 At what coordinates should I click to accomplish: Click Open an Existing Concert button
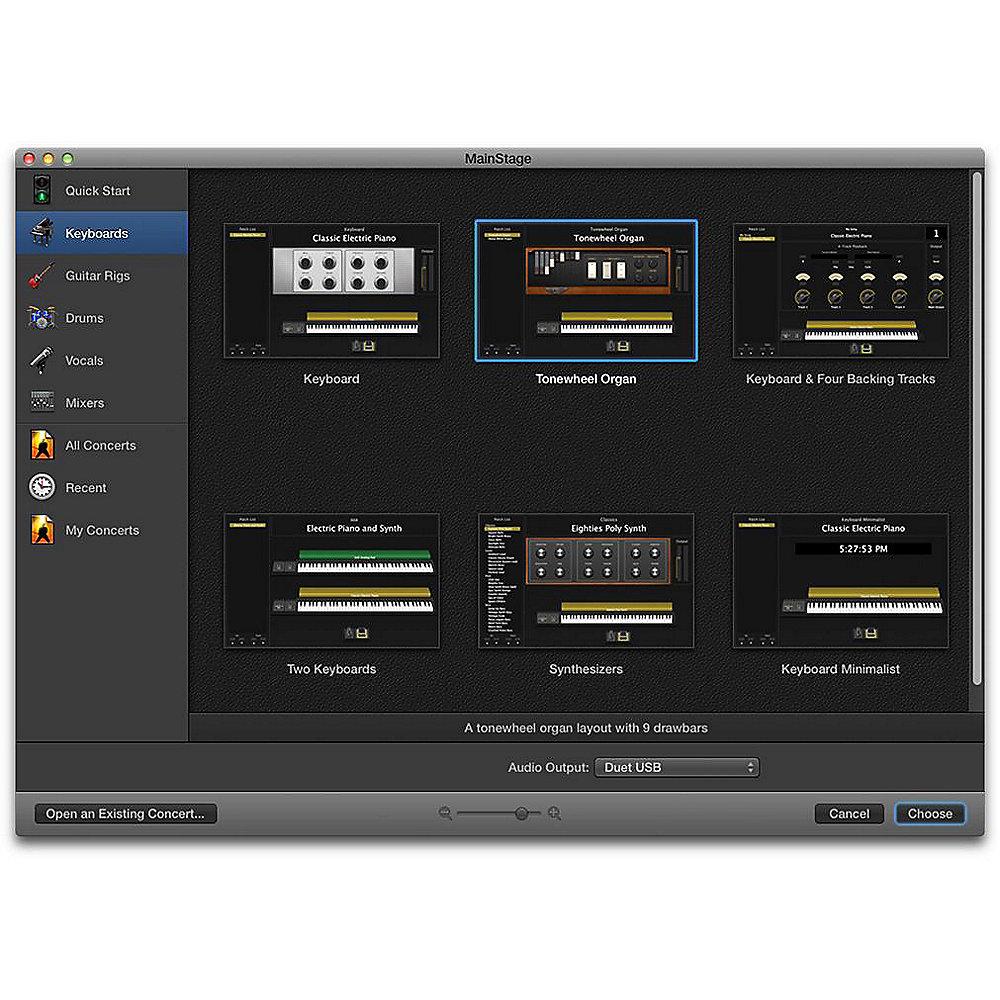pyautogui.click(x=126, y=813)
